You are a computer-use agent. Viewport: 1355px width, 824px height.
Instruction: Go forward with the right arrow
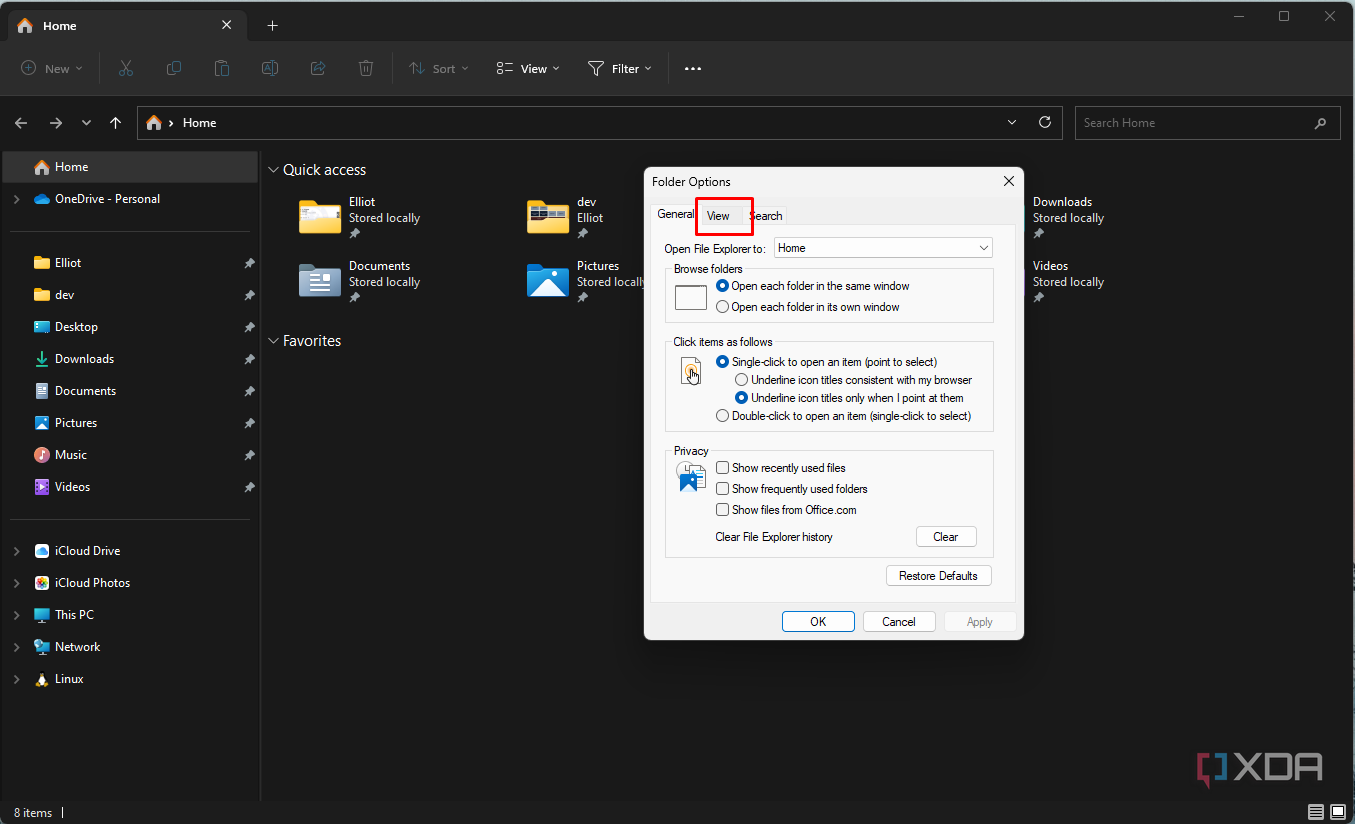pyautogui.click(x=56, y=123)
